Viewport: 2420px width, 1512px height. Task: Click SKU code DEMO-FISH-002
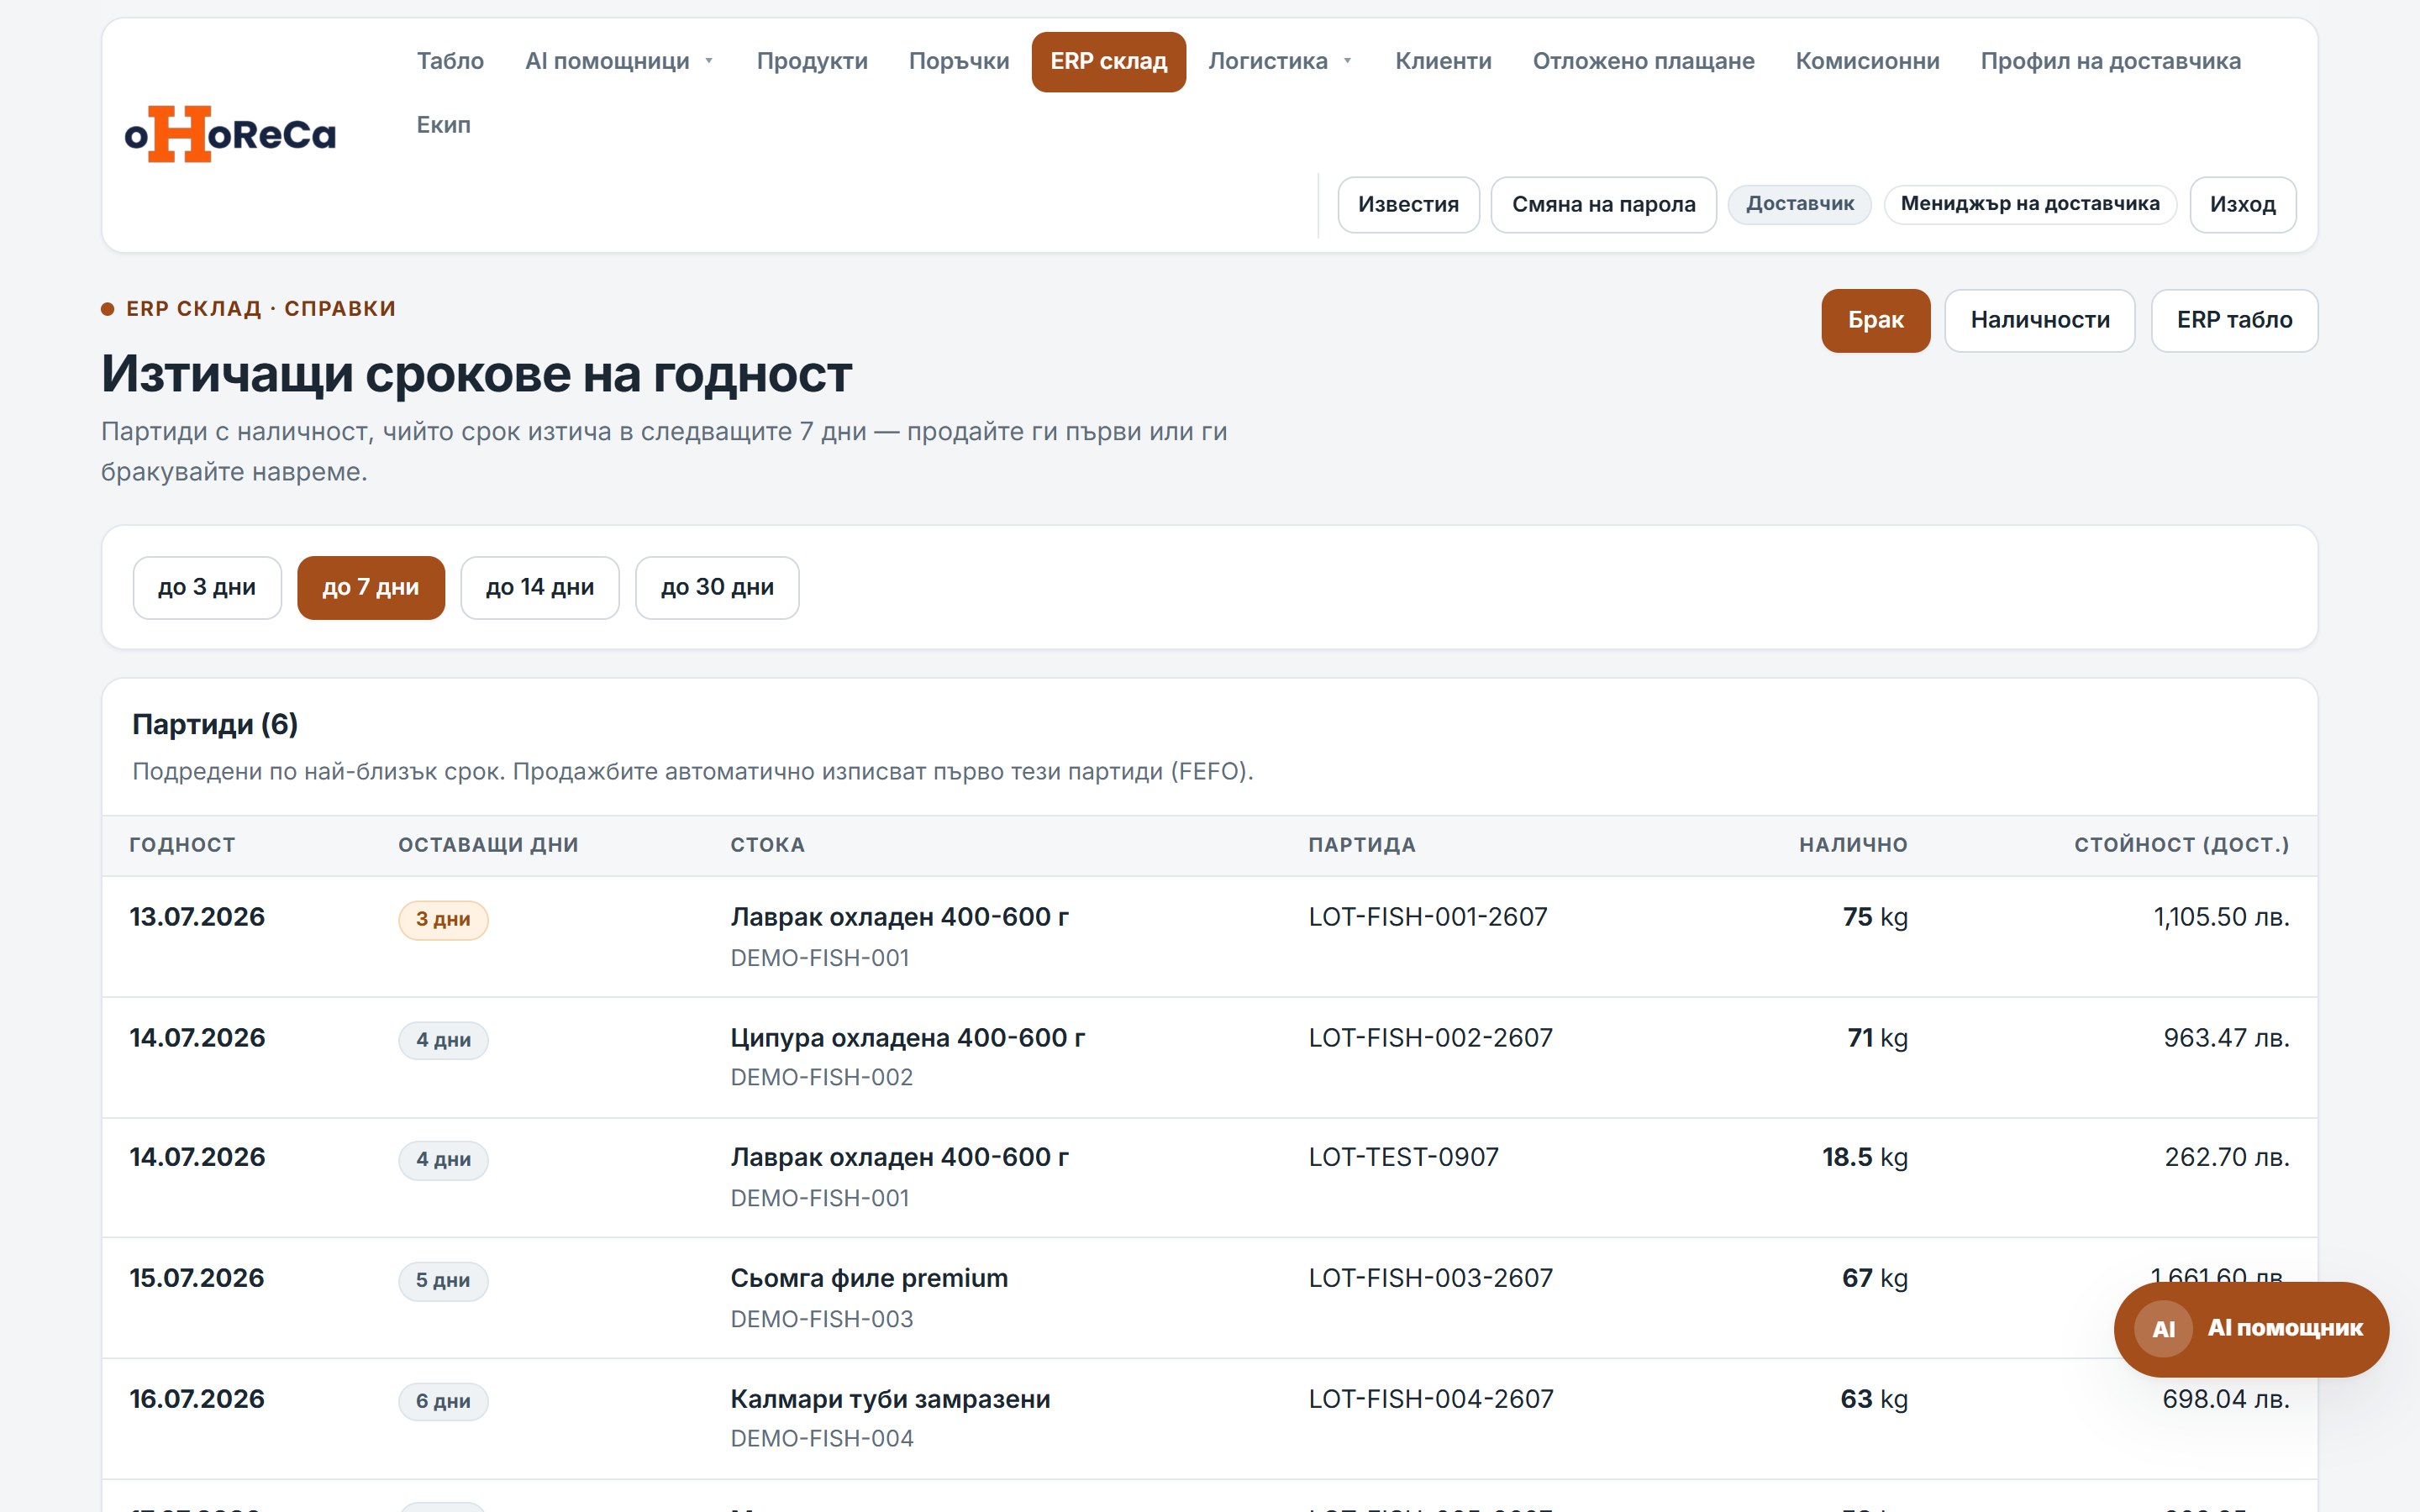(821, 1077)
